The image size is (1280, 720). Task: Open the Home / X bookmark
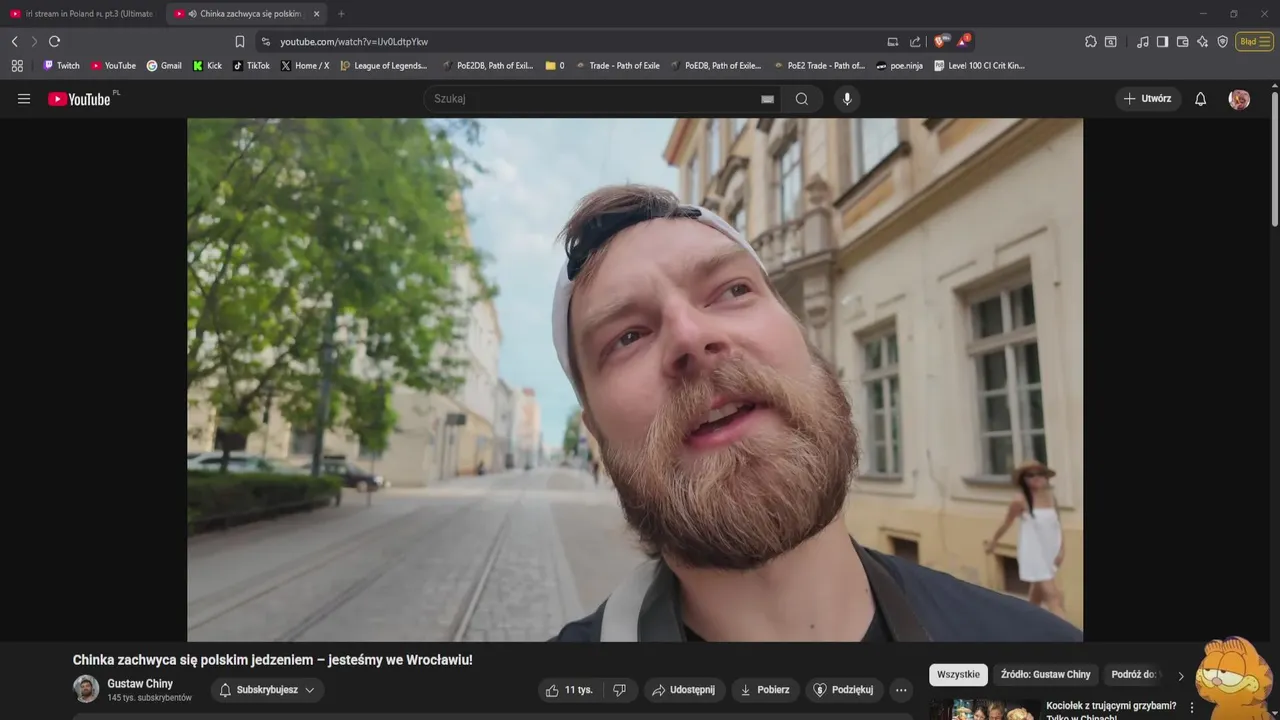tap(305, 66)
